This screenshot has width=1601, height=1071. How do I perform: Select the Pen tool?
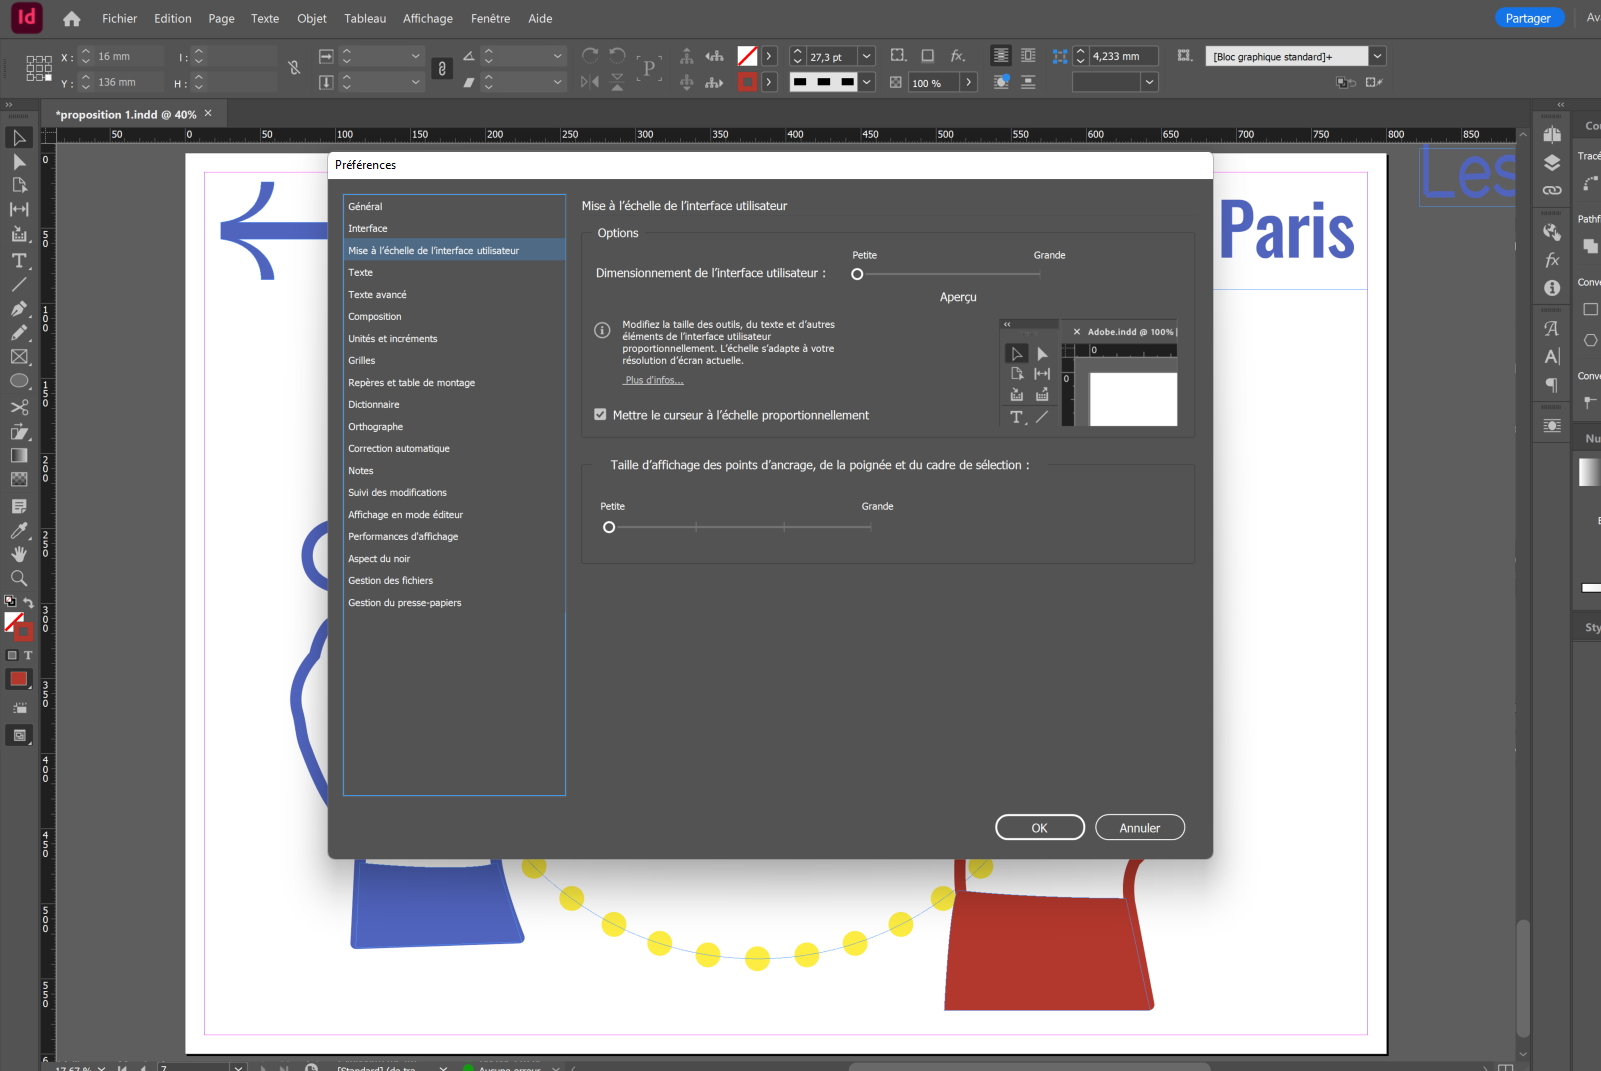(19, 309)
